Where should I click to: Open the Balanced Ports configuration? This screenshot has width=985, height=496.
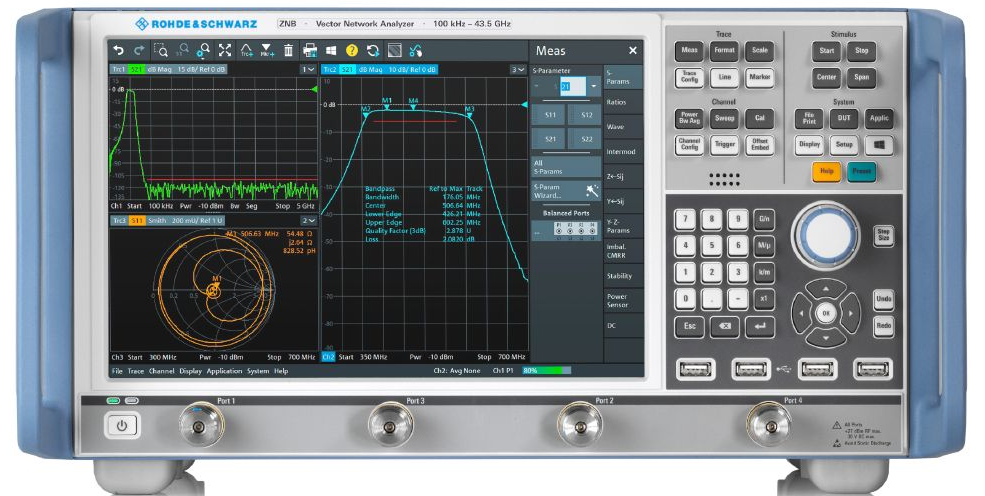click(x=567, y=231)
